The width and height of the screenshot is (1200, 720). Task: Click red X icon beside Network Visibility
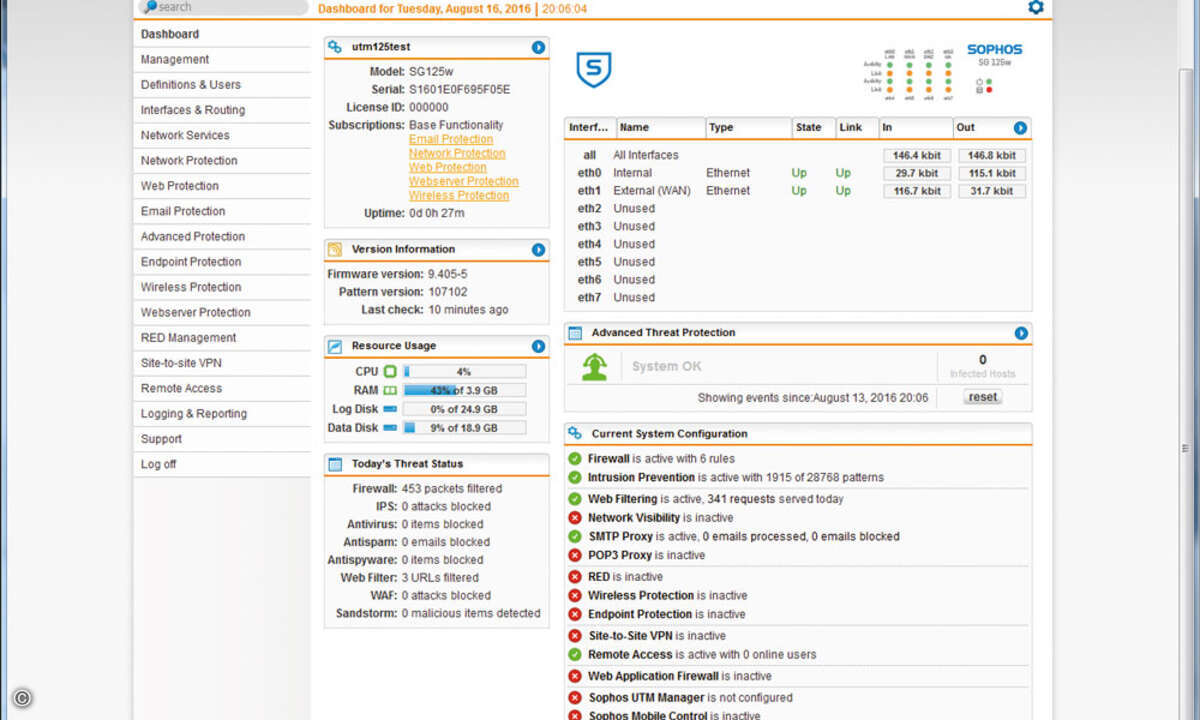point(575,518)
